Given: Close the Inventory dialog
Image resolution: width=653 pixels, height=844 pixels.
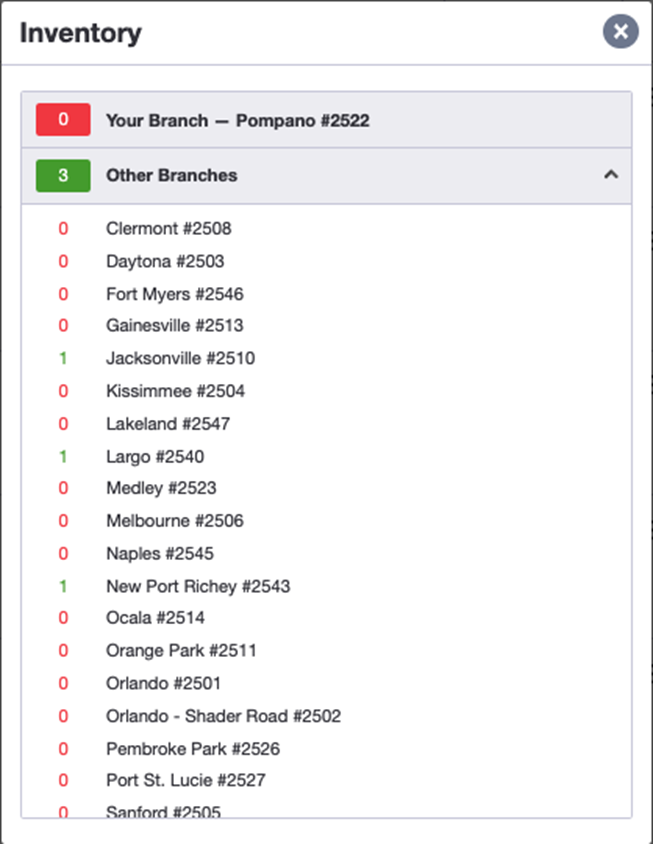Looking at the screenshot, I should pyautogui.click(x=620, y=31).
